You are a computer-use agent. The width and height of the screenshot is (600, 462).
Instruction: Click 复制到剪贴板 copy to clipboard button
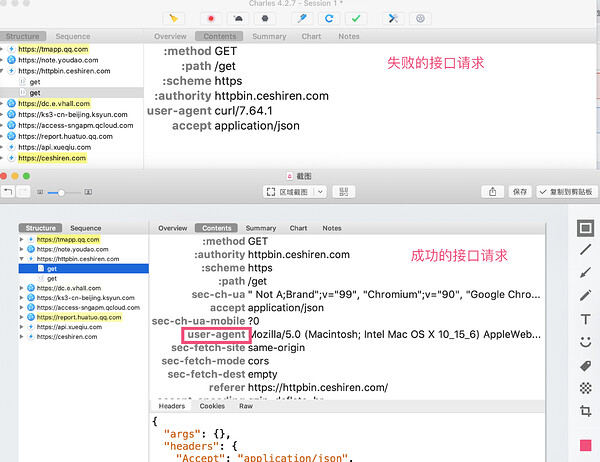point(567,192)
